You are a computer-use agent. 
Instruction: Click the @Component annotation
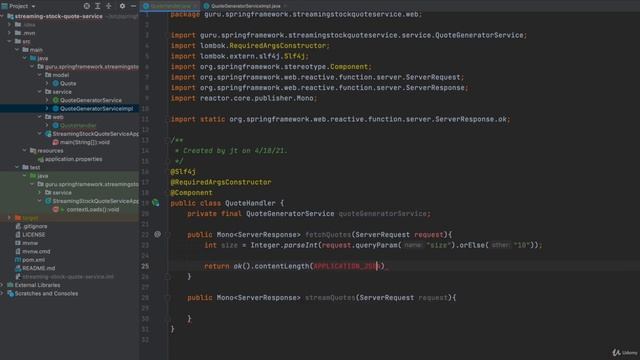[191, 193]
